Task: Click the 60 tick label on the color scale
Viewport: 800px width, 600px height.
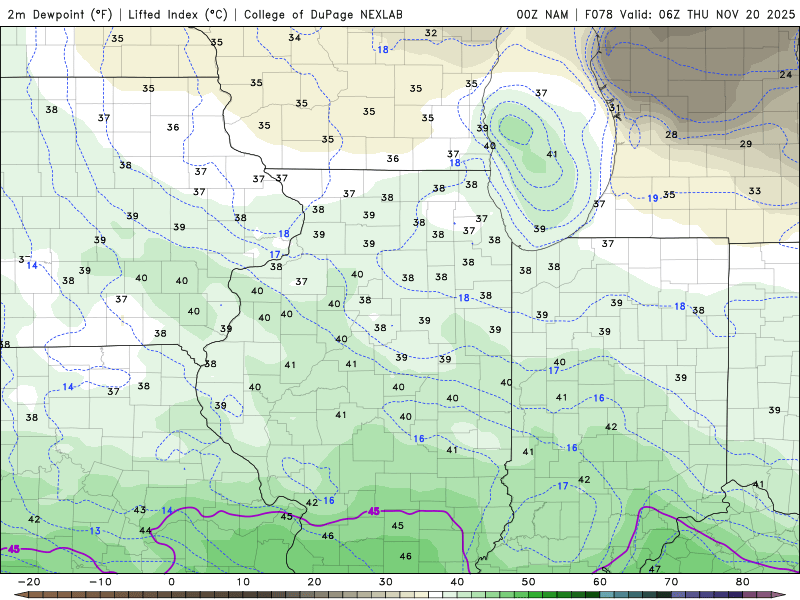Action: pos(600,582)
